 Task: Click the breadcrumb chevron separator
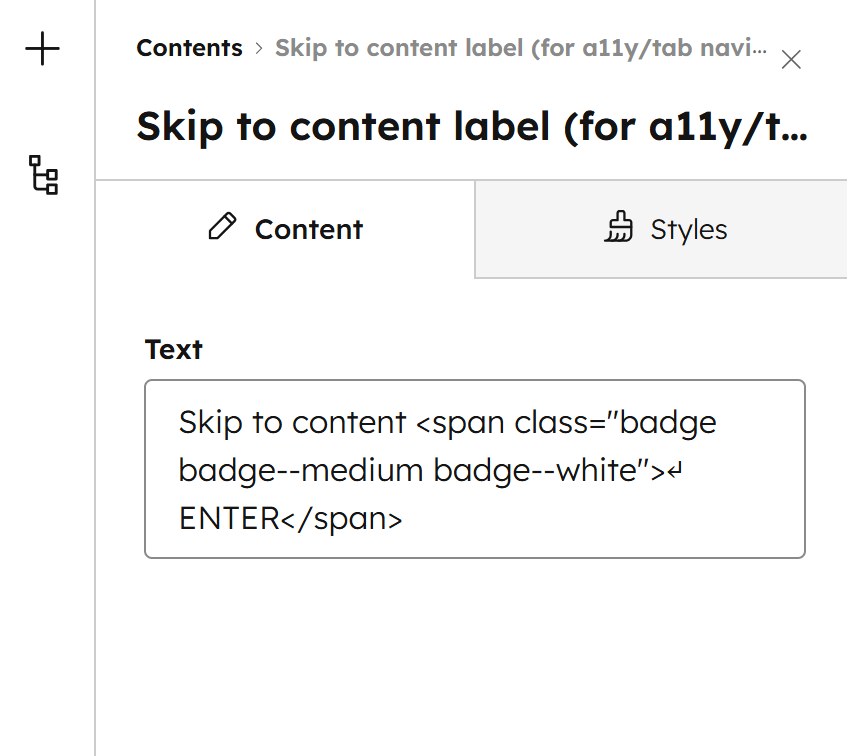(x=259, y=48)
